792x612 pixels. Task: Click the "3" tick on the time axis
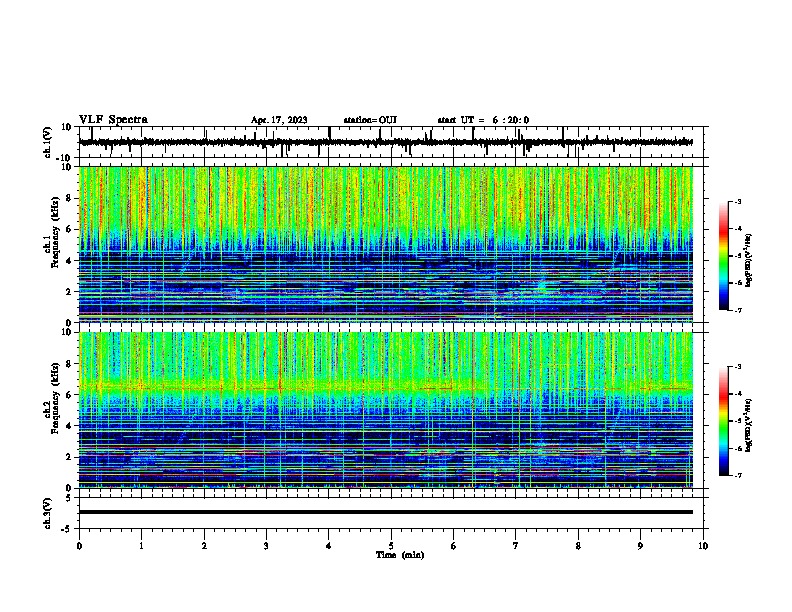[x=266, y=546]
